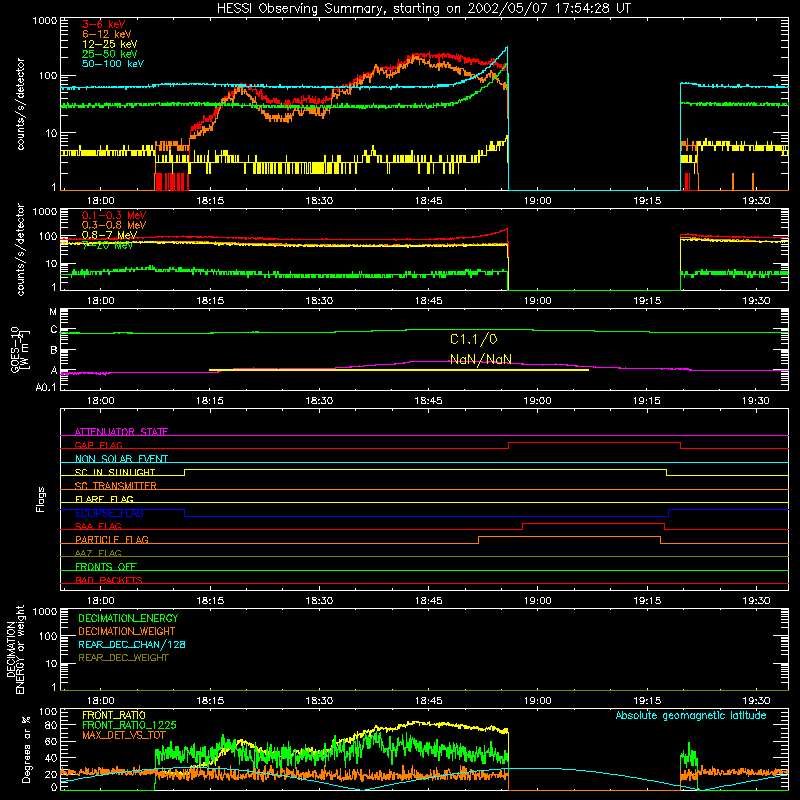
Task: Click the HESSI Observing Summary title text
Action: coord(423,9)
